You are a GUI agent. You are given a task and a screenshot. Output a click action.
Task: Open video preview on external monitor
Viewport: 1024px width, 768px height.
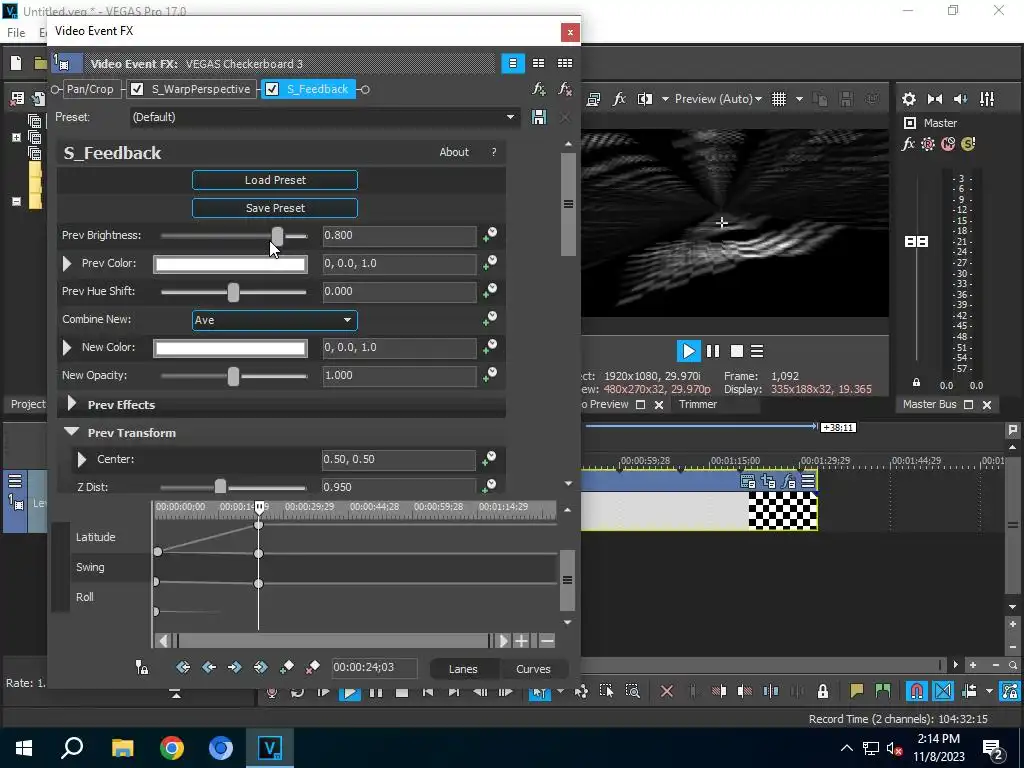pyautogui.click(x=593, y=99)
